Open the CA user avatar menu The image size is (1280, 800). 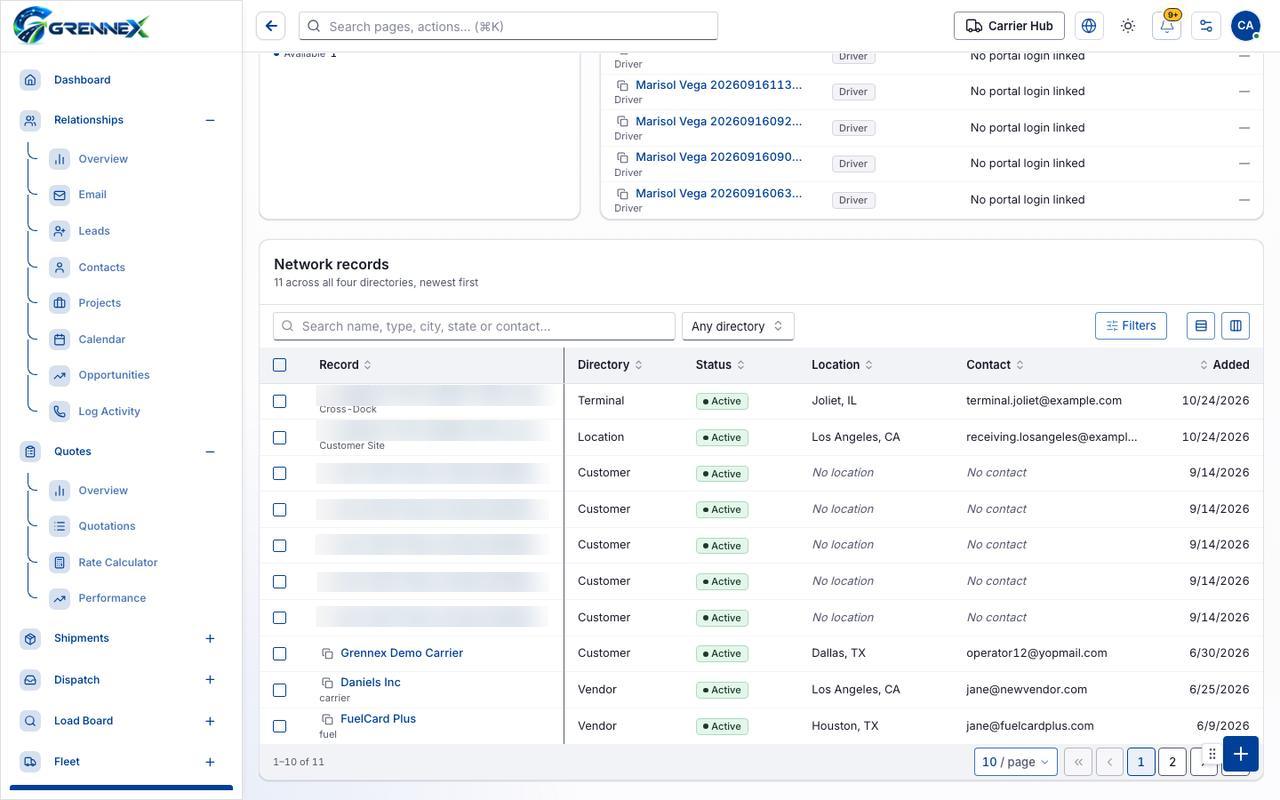pyautogui.click(x=1245, y=26)
